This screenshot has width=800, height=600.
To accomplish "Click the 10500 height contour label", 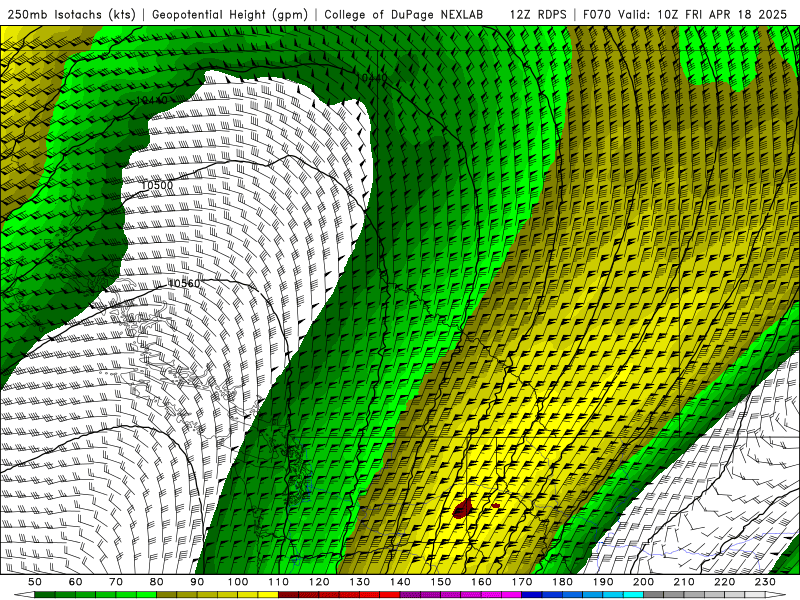I will coord(157,185).
